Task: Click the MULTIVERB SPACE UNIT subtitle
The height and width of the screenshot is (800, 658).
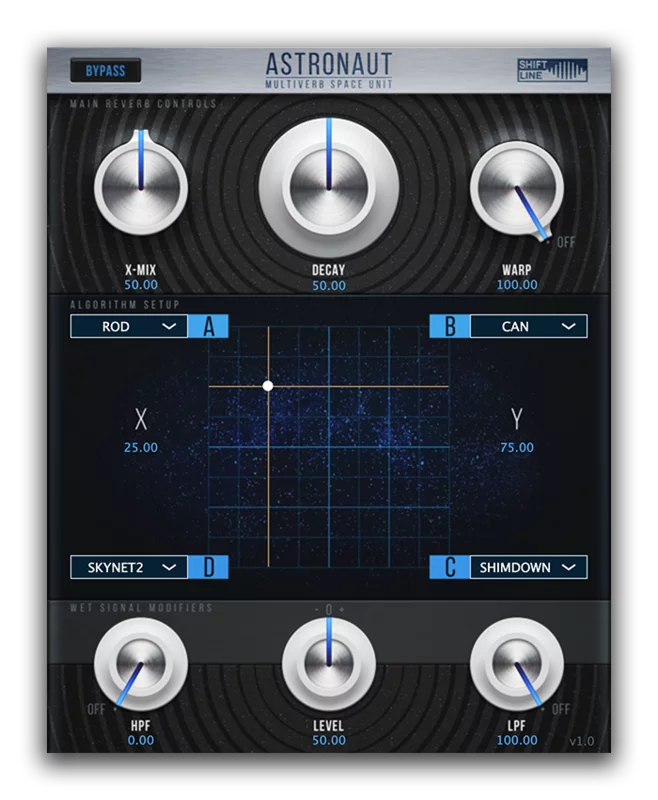Action: click(x=329, y=84)
